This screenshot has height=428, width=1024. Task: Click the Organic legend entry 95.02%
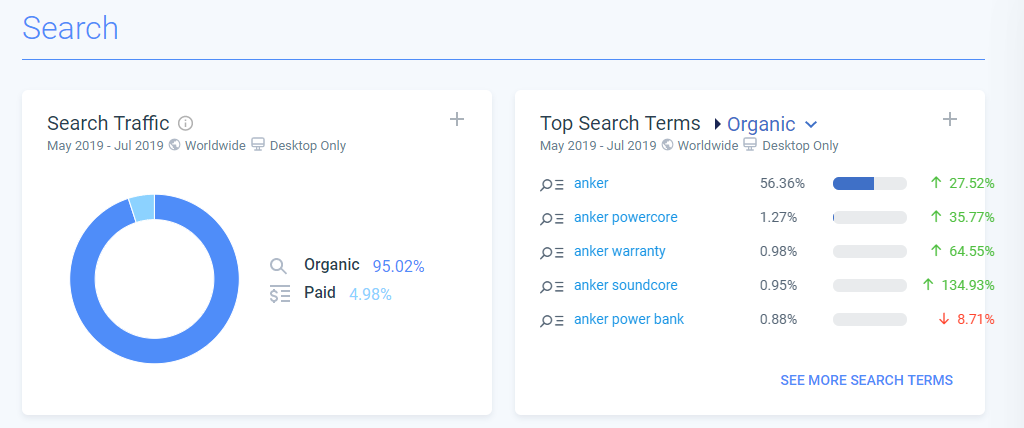(x=364, y=265)
